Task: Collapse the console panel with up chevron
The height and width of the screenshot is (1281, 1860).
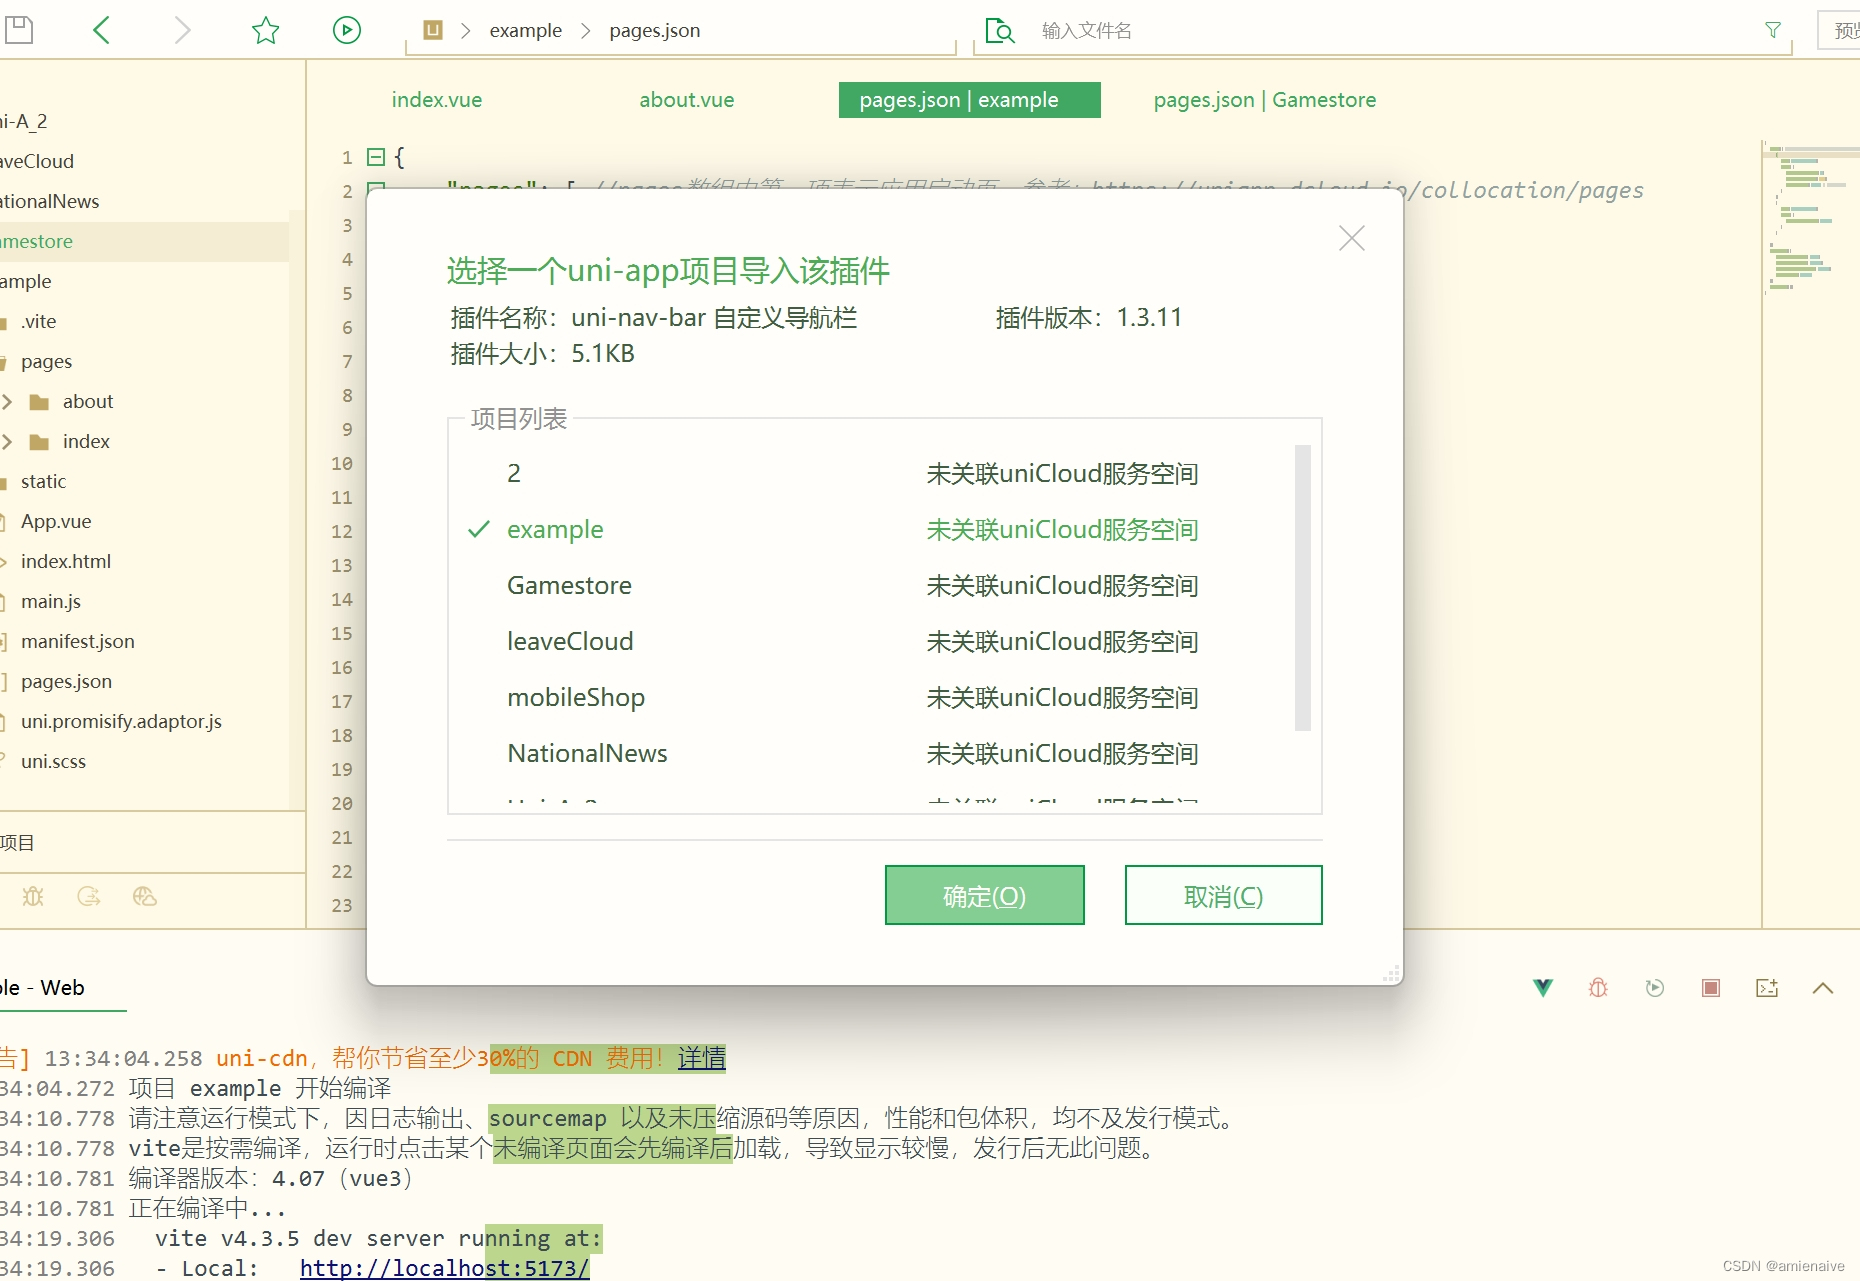Action: 1823,988
